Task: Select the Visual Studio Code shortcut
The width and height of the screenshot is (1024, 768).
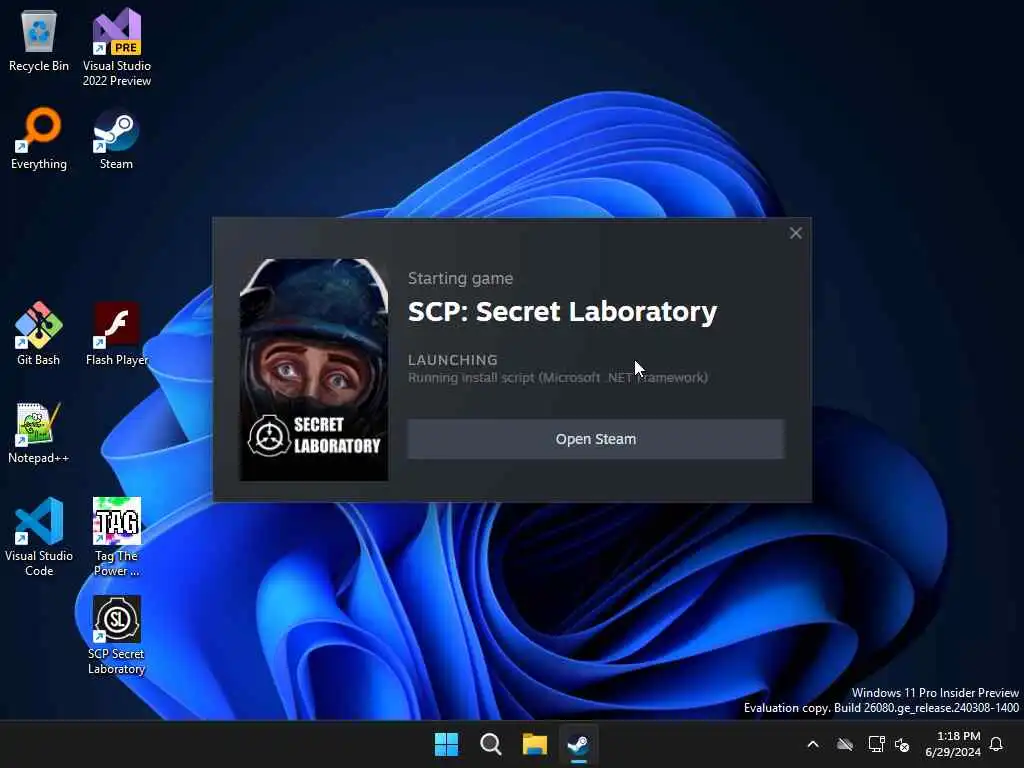Action: 39,537
